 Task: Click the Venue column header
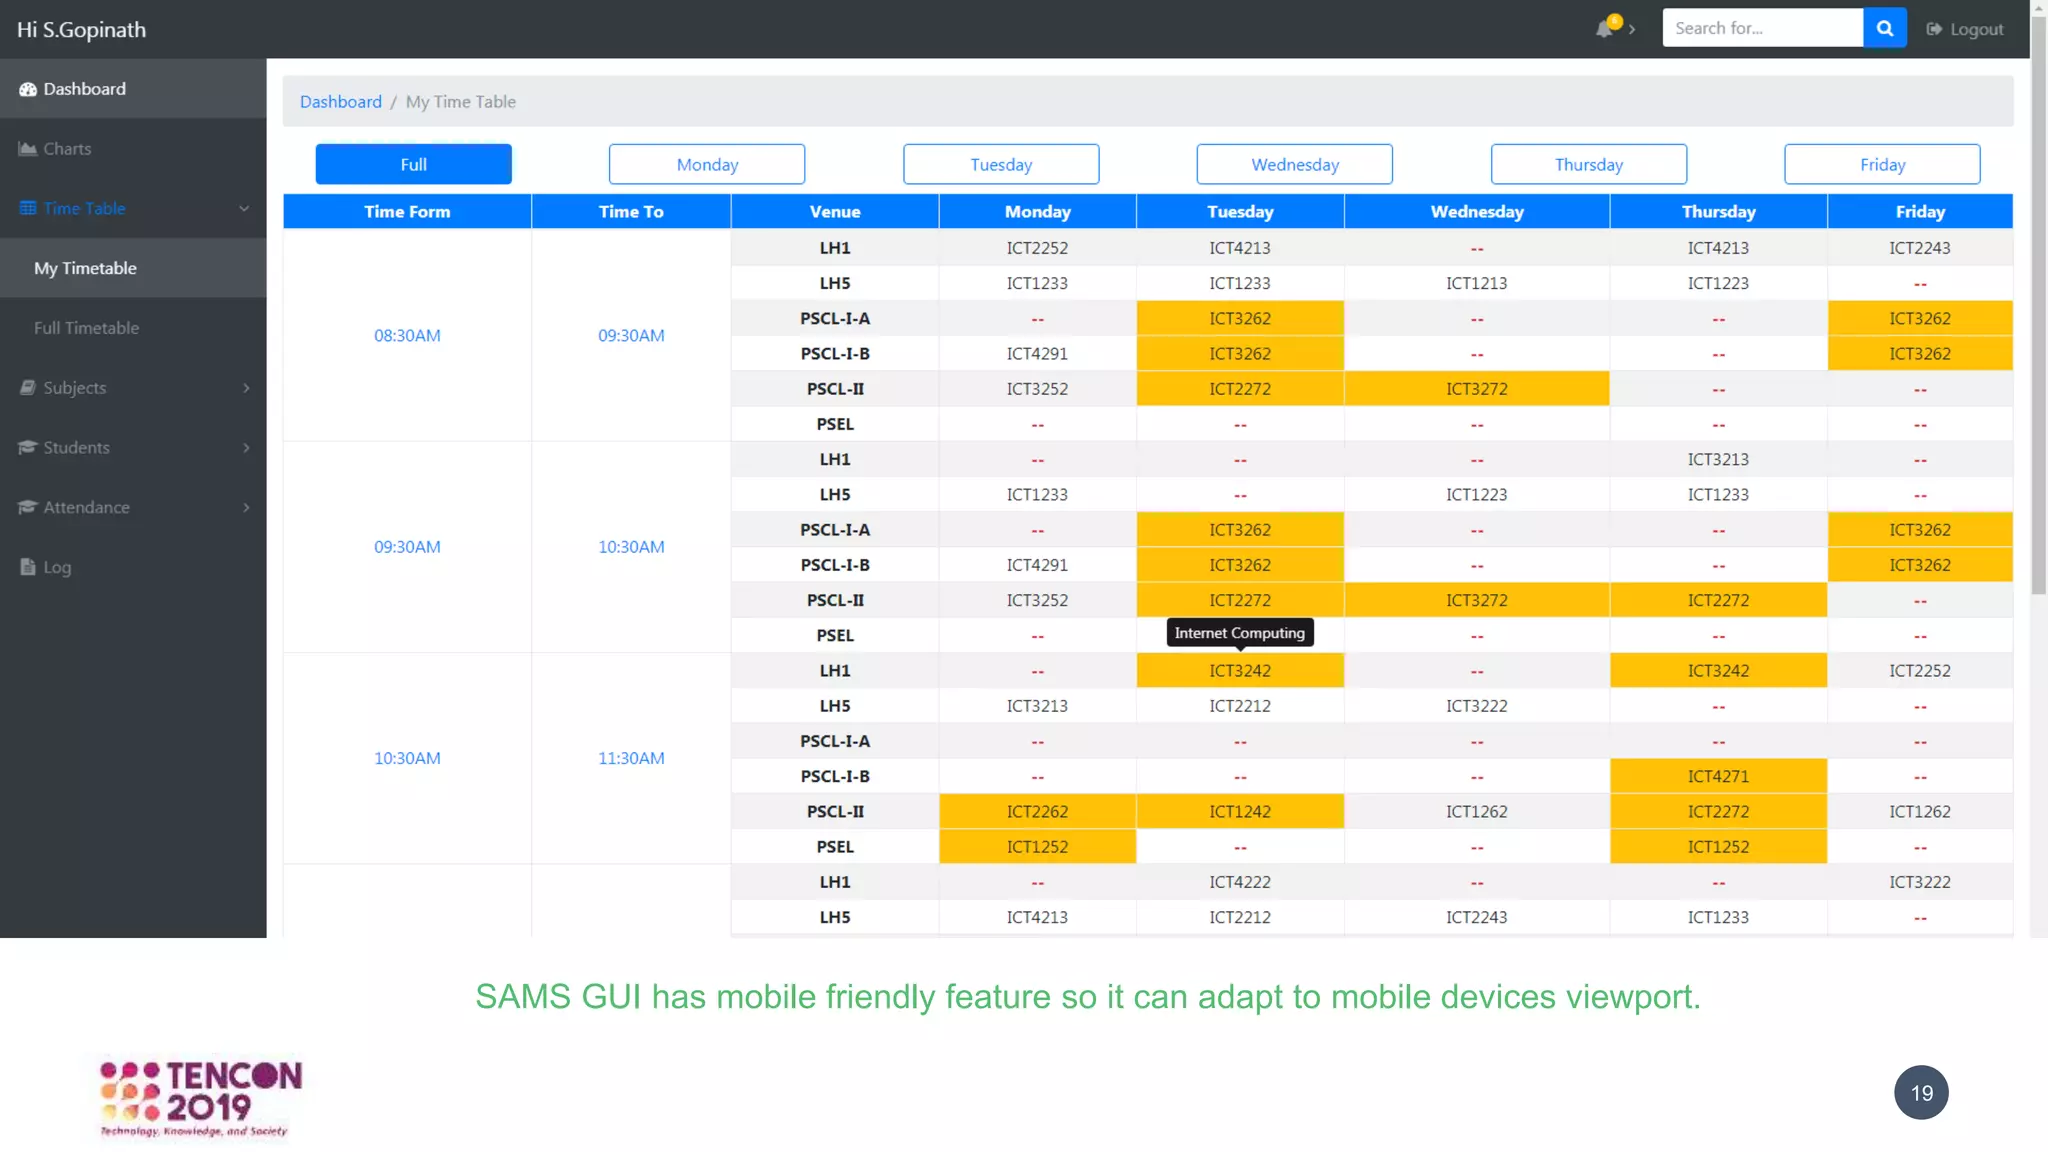point(835,212)
